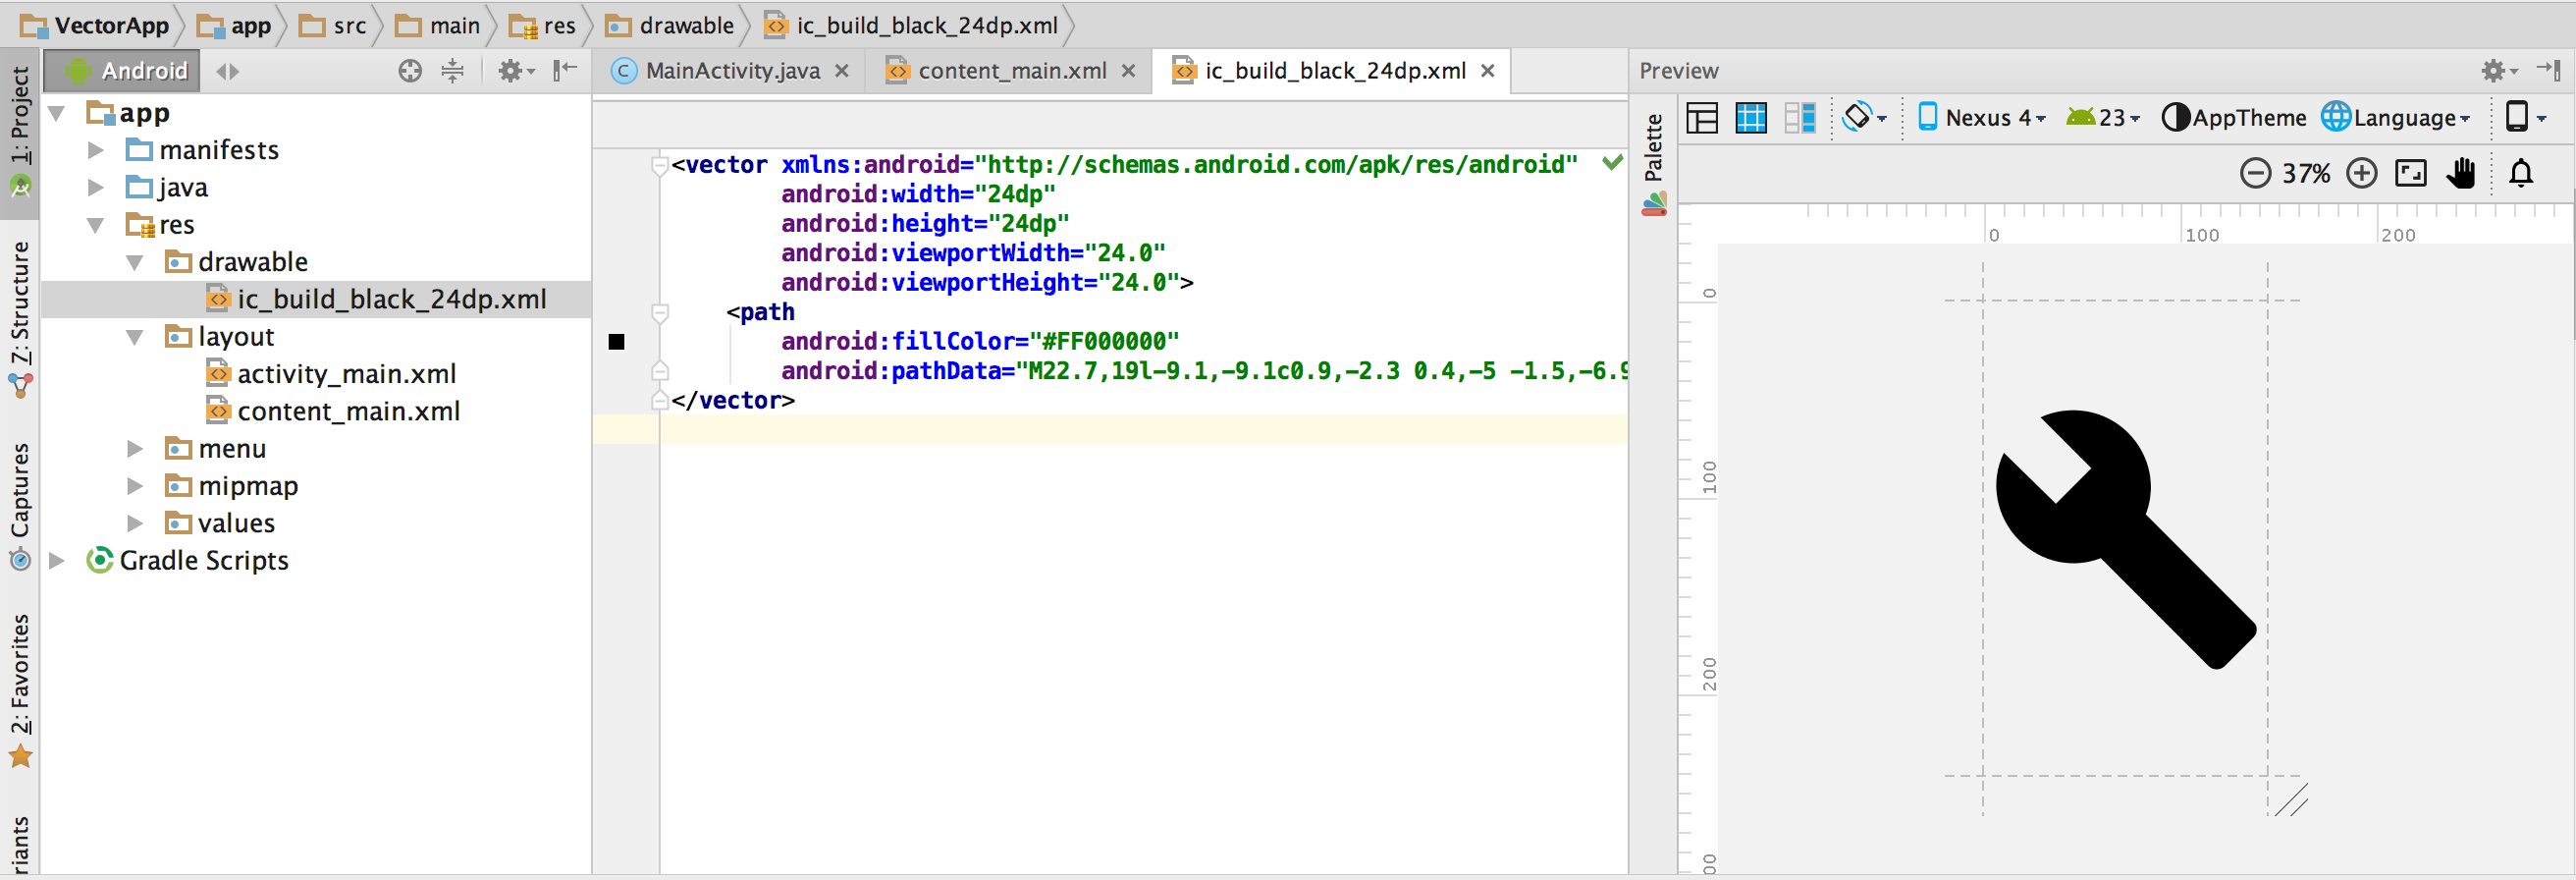Select activity_main.xml in the project tree
Image resolution: width=2576 pixels, height=880 pixels.
click(x=346, y=374)
